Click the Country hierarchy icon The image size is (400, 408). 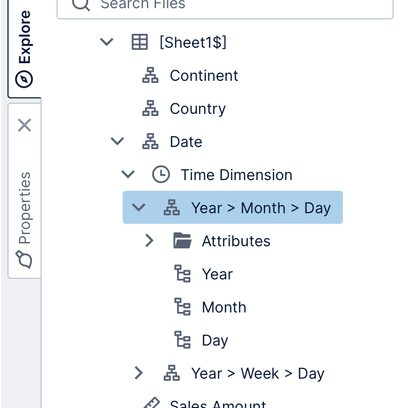pyautogui.click(x=150, y=108)
